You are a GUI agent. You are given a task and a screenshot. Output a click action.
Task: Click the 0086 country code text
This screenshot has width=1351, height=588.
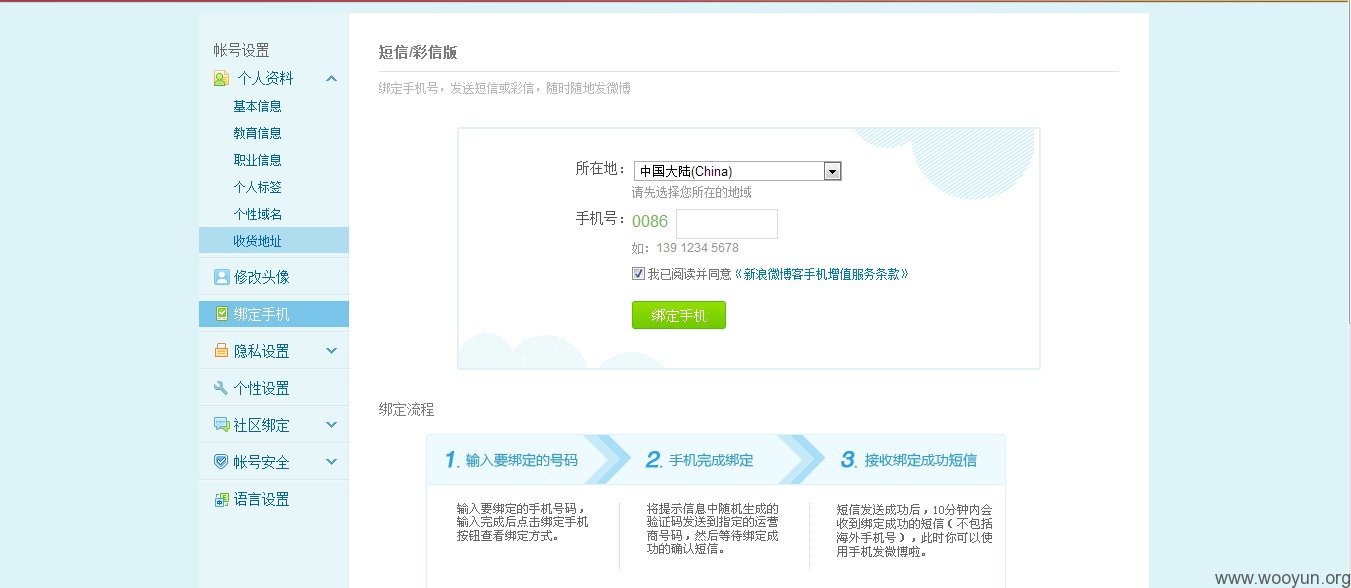pyautogui.click(x=650, y=221)
